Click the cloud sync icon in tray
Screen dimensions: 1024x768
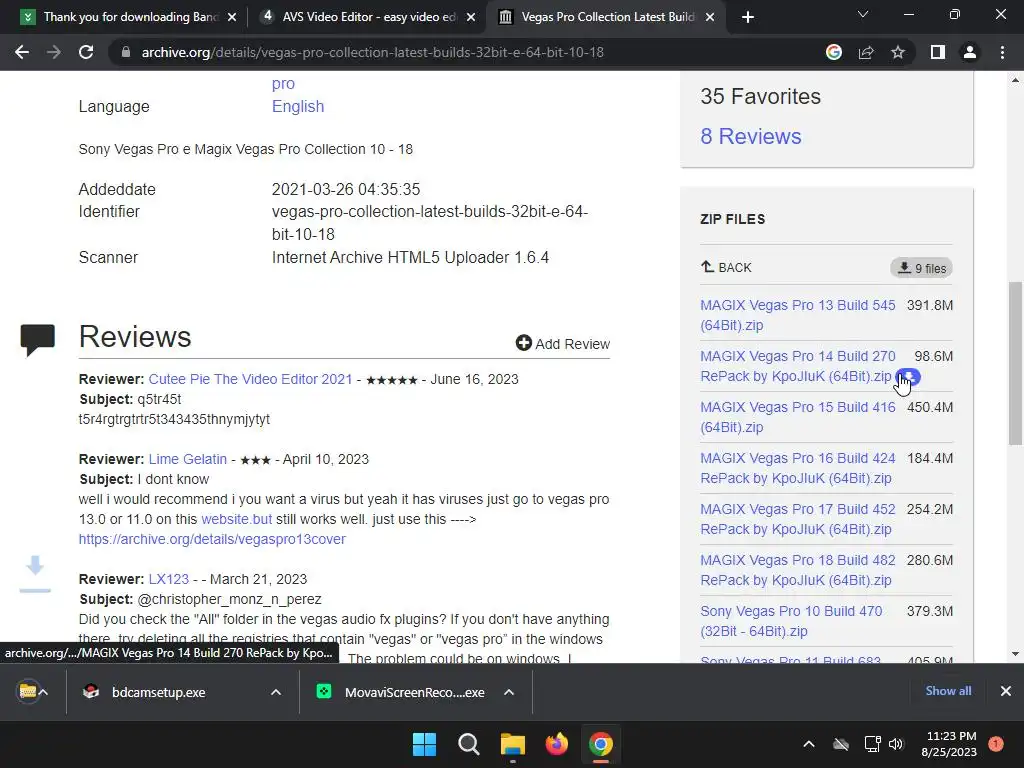[841, 744]
